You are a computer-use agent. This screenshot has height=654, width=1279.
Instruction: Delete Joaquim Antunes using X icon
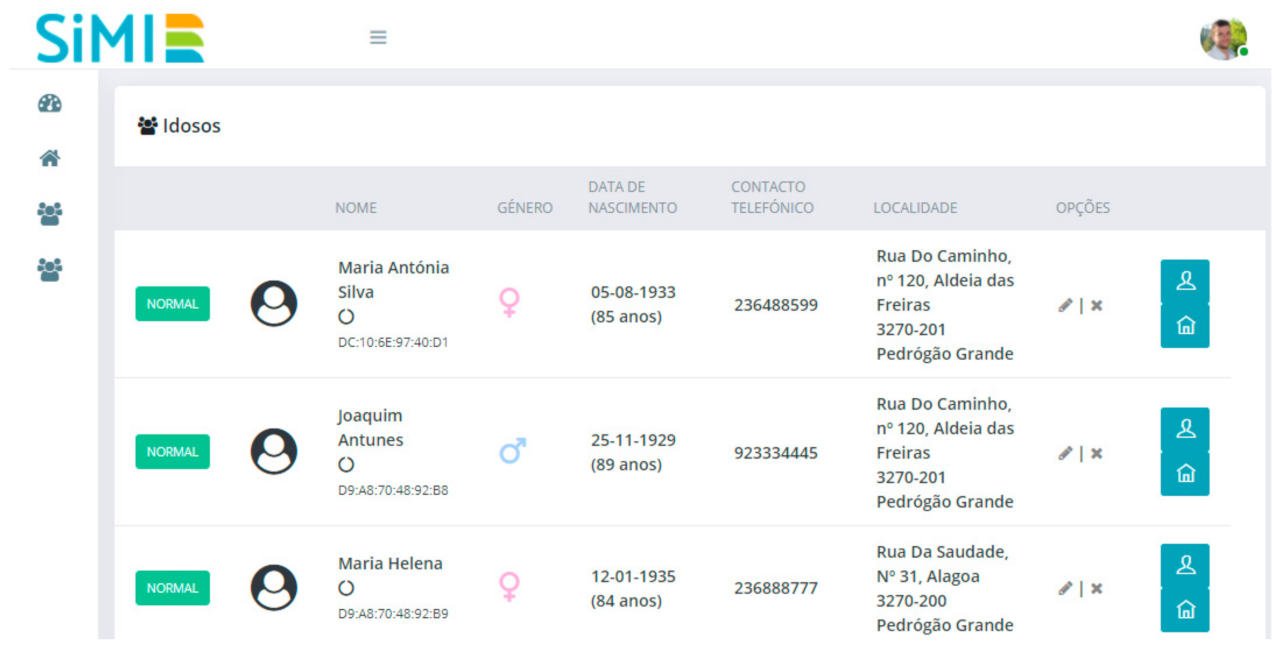pyautogui.click(x=1096, y=453)
